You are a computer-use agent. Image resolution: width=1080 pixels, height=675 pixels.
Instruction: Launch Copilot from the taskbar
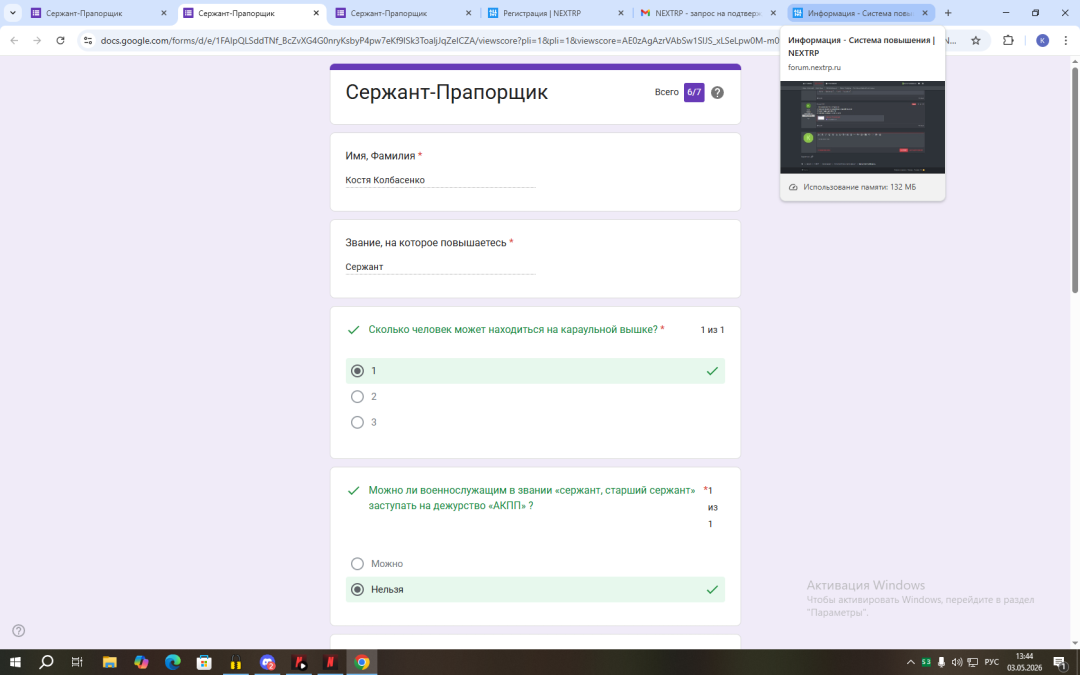141,662
